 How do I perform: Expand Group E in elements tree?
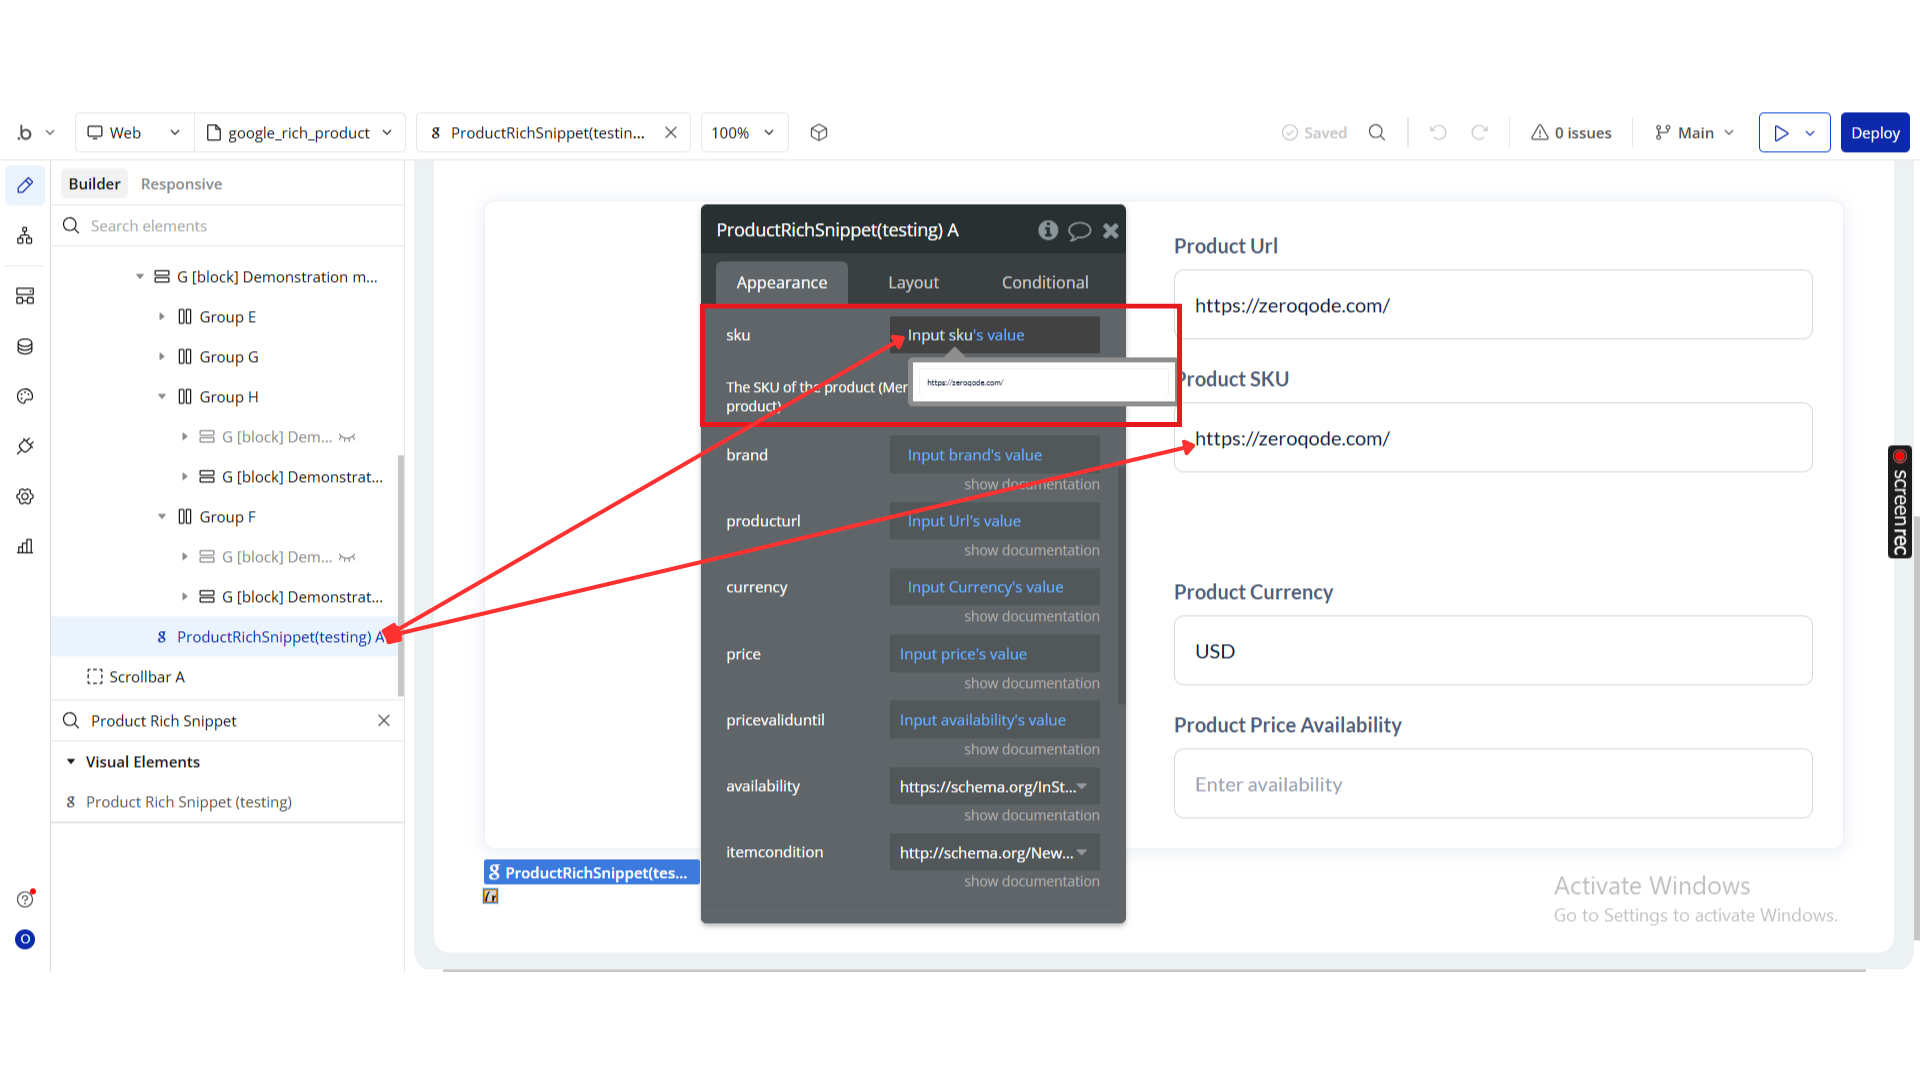162,317
